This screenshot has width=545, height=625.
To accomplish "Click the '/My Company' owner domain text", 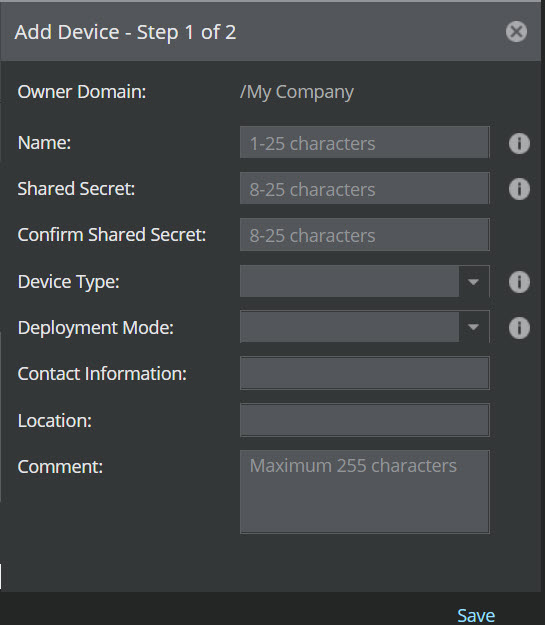I will tap(297, 92).
